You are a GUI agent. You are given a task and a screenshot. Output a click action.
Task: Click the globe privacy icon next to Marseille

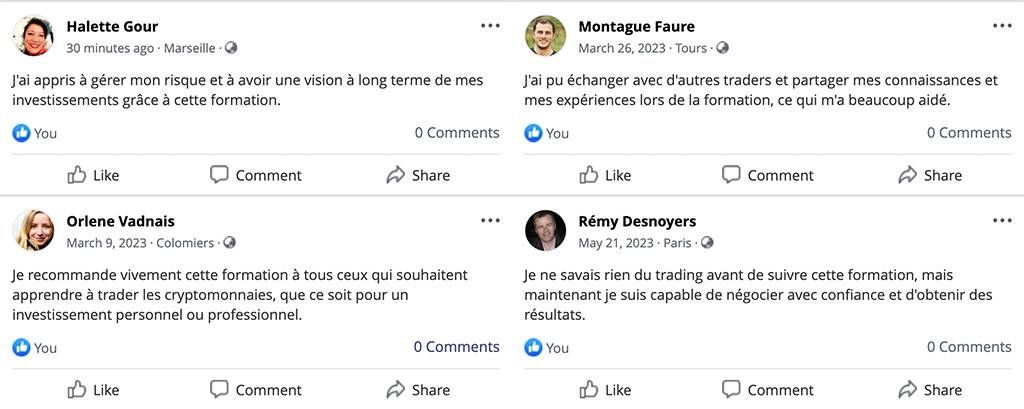pos(231,48)
